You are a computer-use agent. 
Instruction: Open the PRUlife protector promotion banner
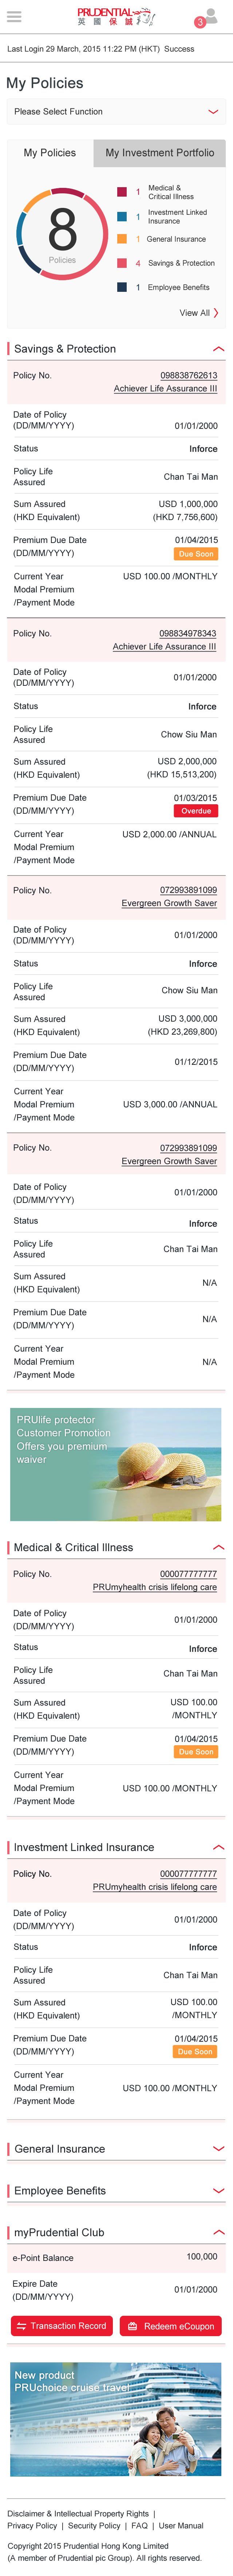point(116,1463)
